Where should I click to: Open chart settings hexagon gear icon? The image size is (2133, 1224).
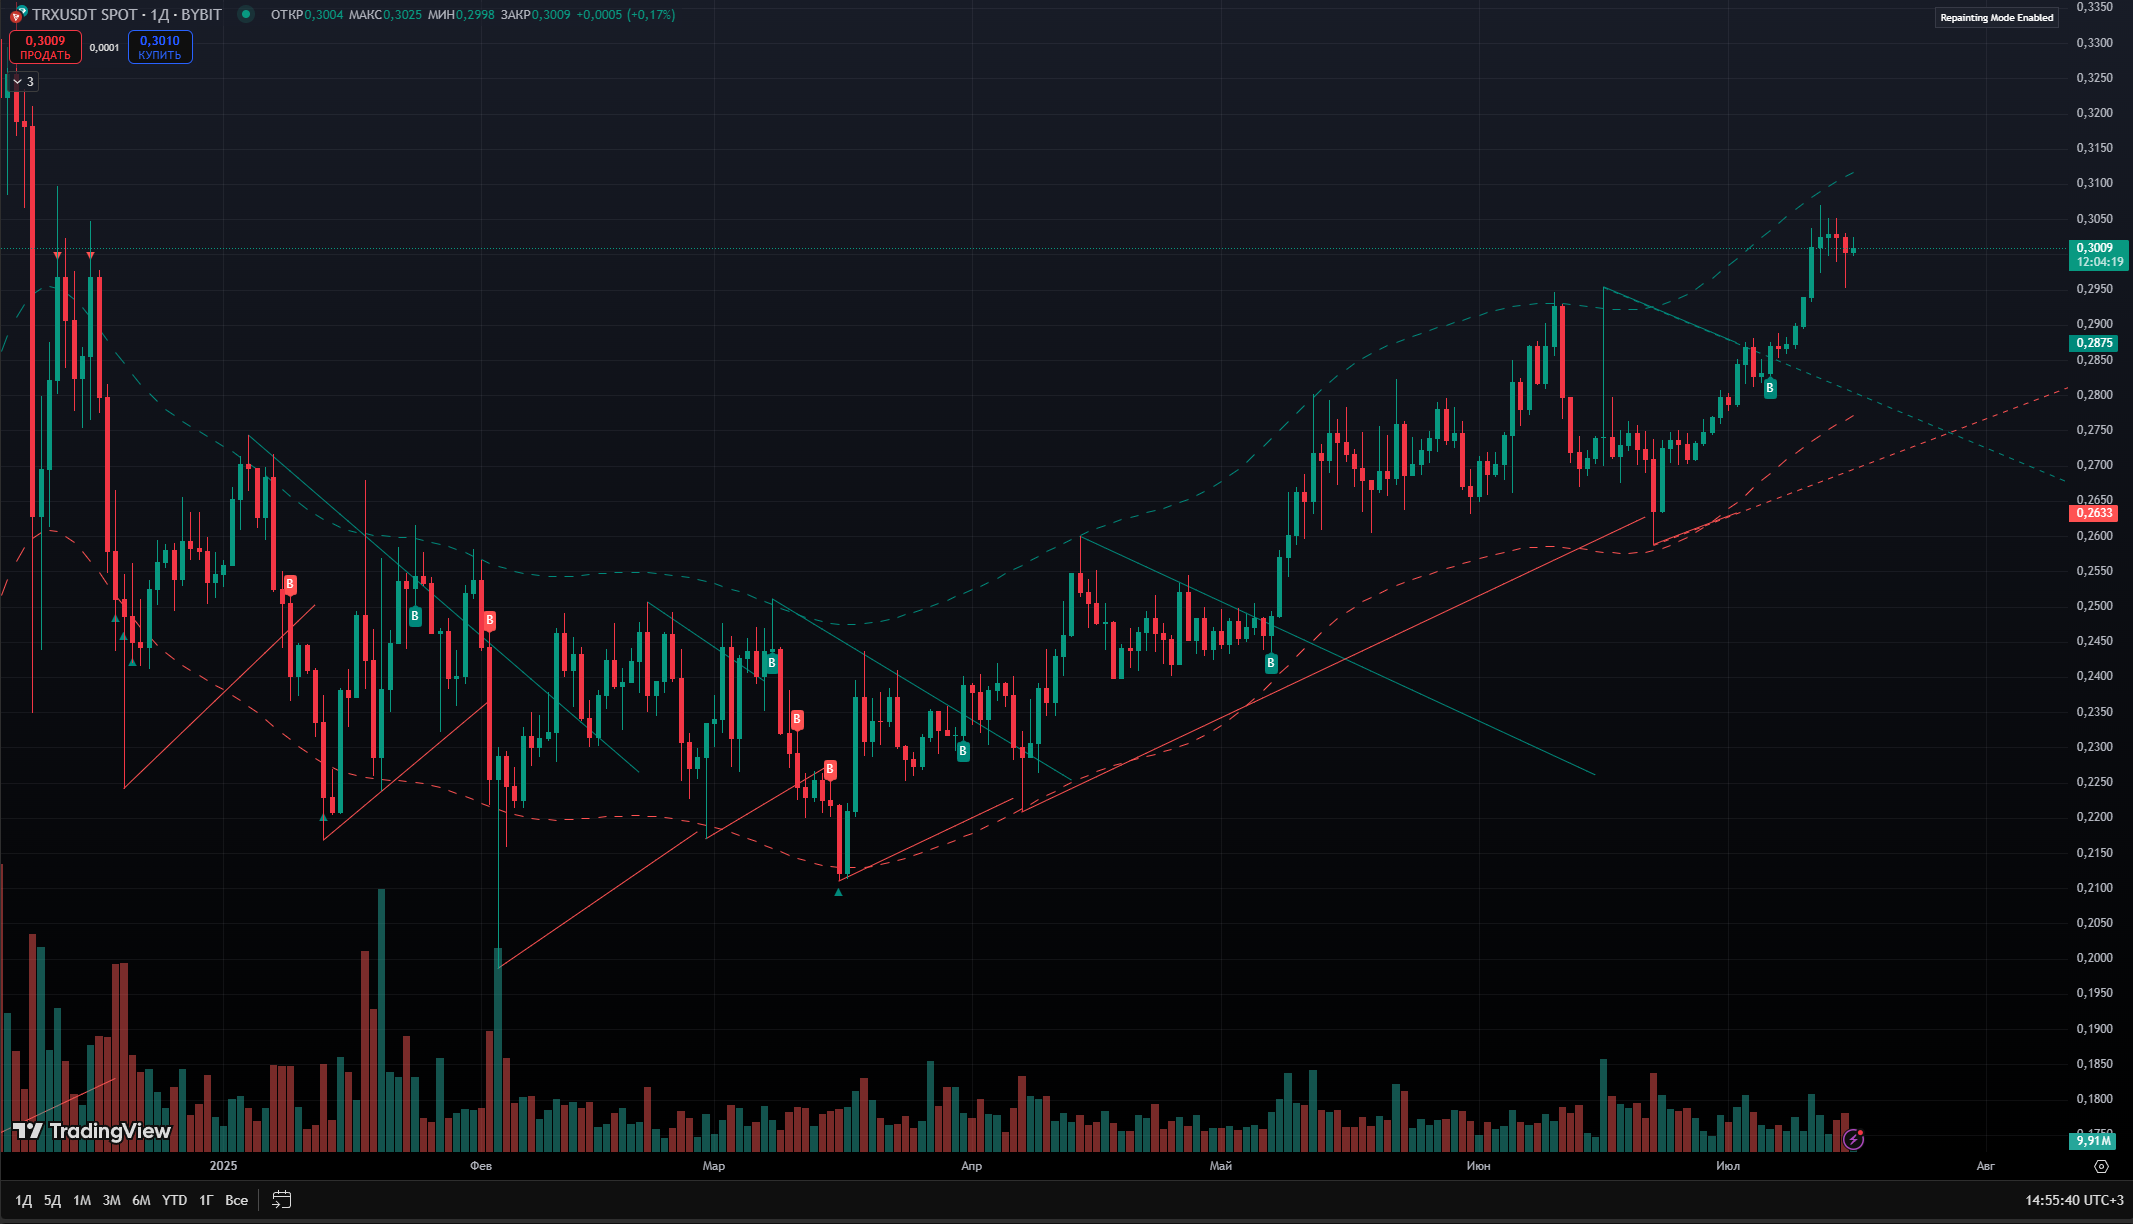(x=2101, y=1166)
